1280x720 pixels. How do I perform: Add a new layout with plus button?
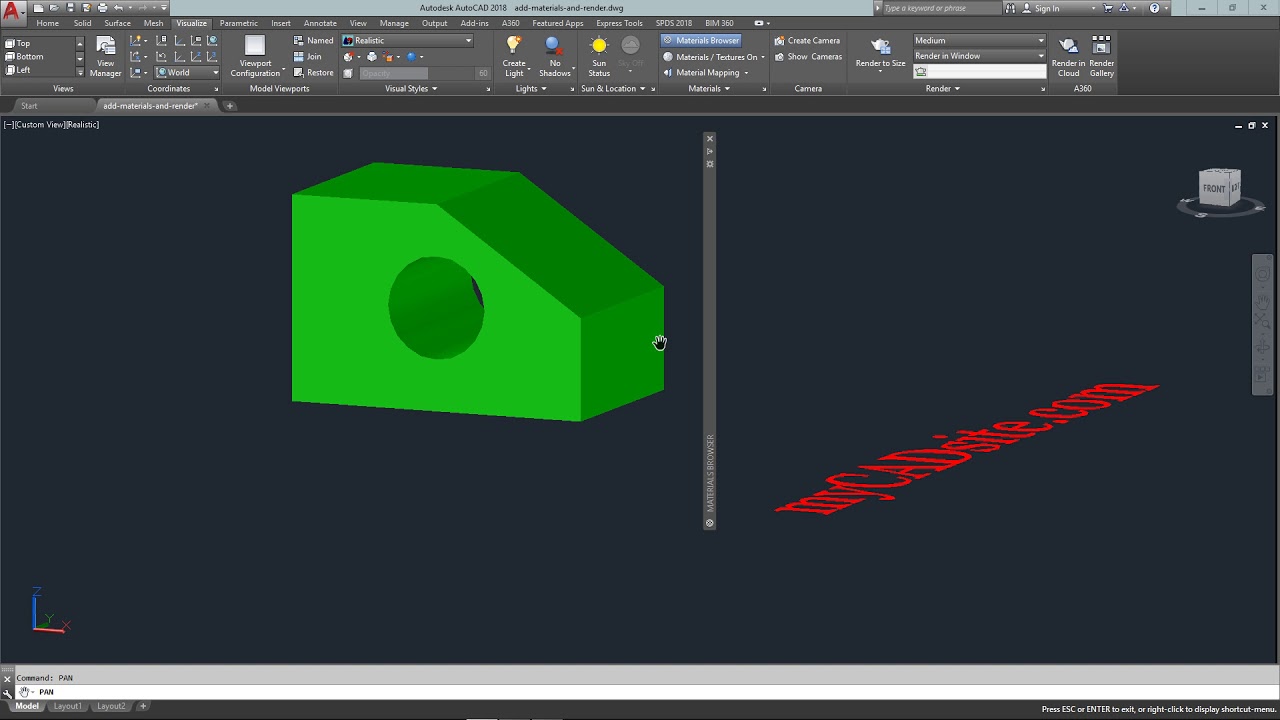coord(143,706)
